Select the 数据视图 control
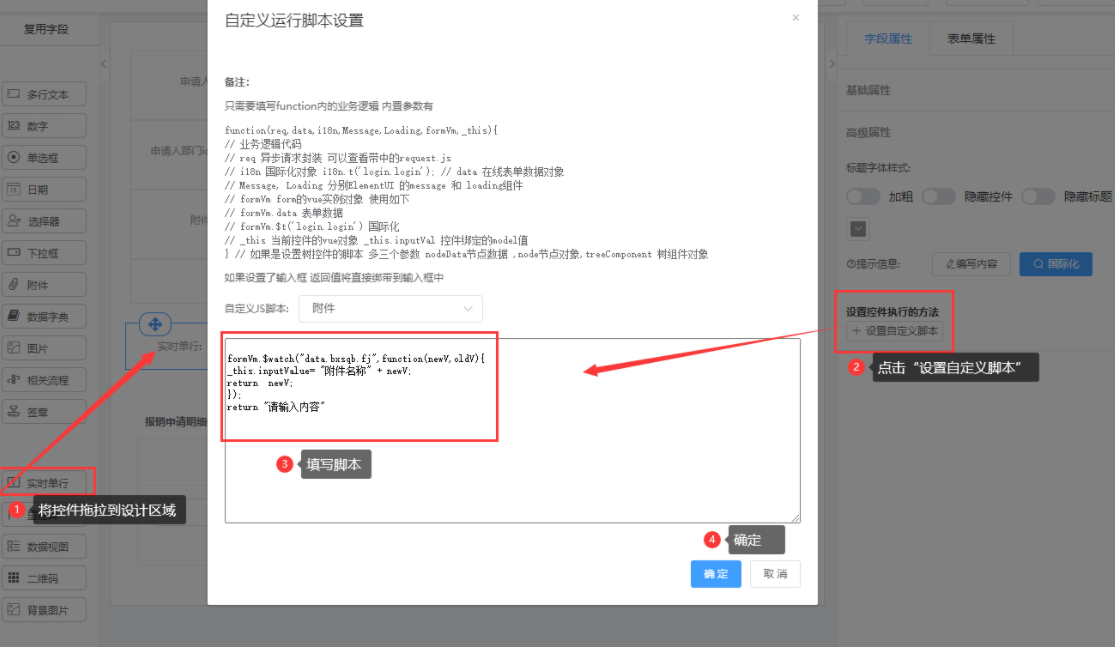This screenshot has width=1115, height=650. (44, 546)
